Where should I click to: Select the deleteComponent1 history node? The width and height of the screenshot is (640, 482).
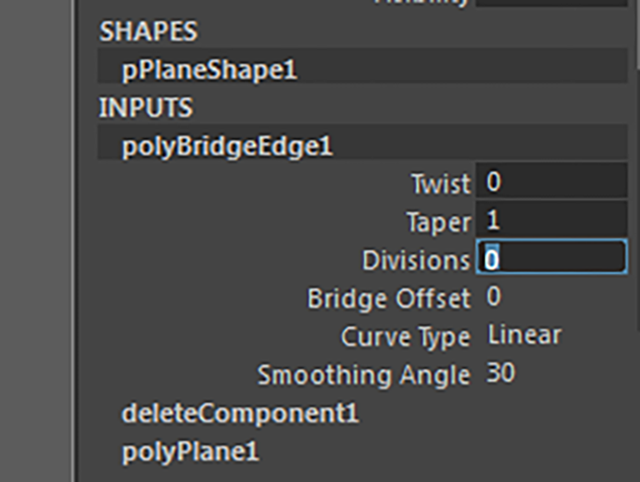(240, 412)
